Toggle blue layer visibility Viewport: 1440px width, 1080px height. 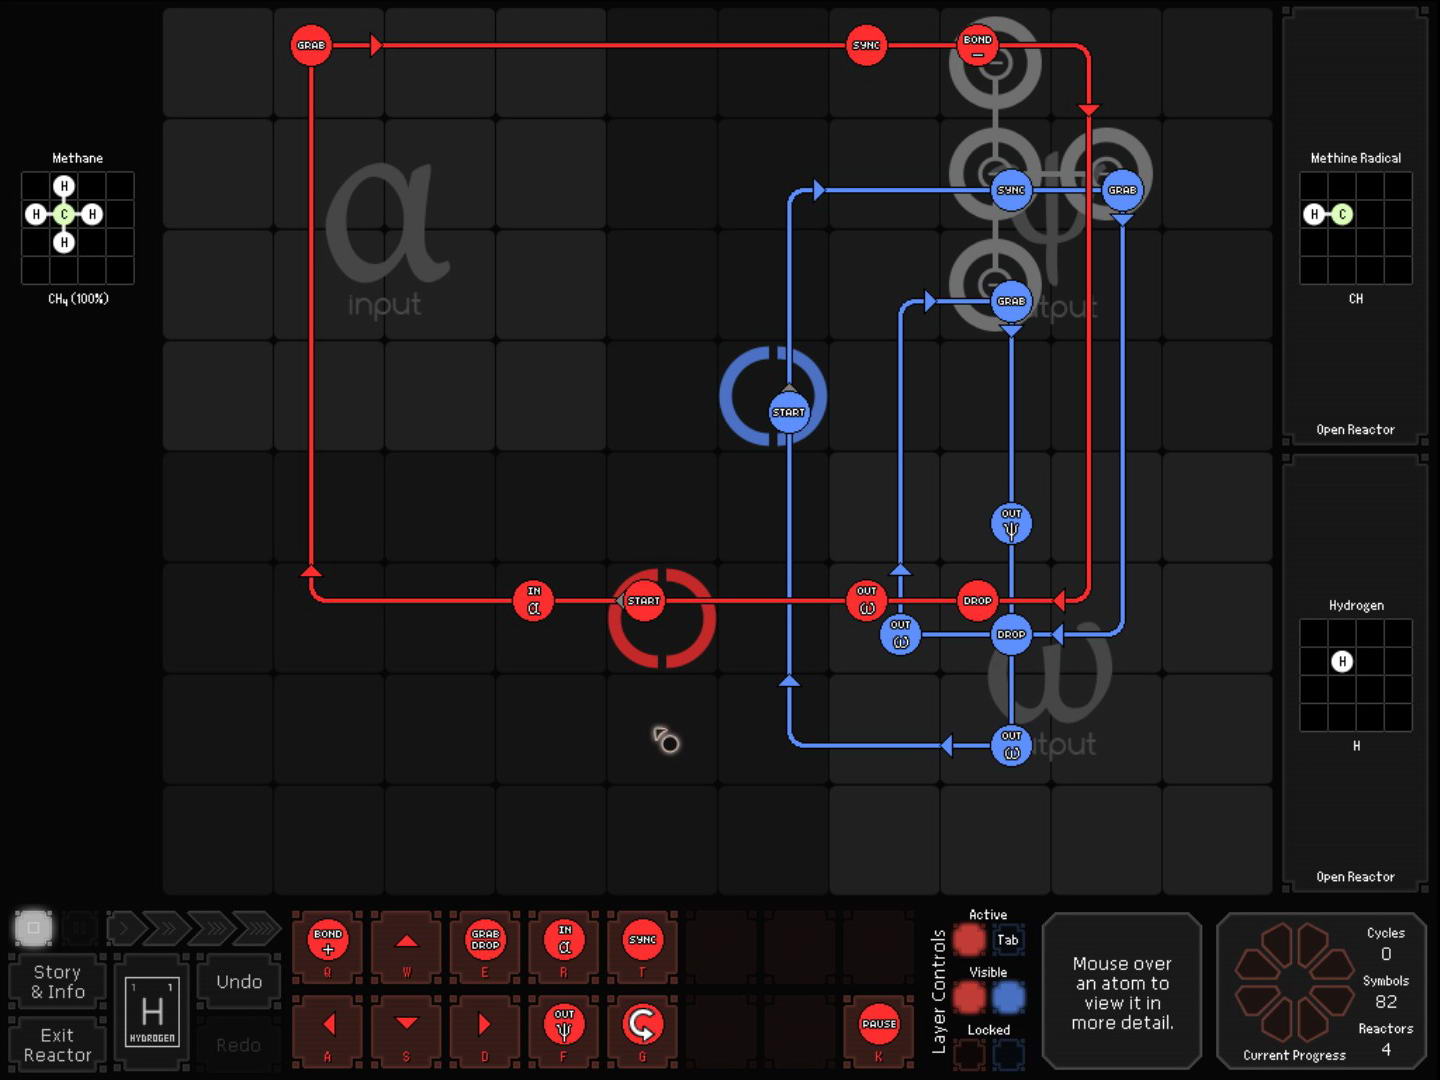pyautogui.click(x=1008, y=997)
